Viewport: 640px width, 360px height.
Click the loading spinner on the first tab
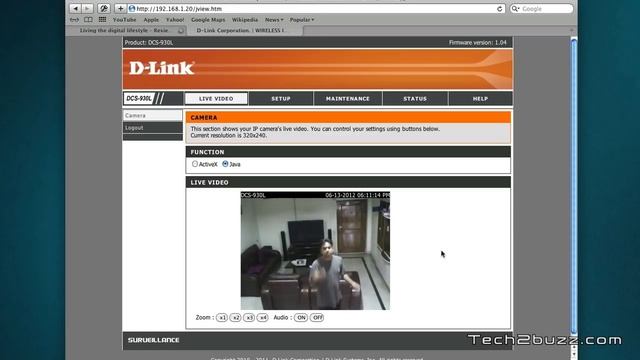(x=181, y=31)
